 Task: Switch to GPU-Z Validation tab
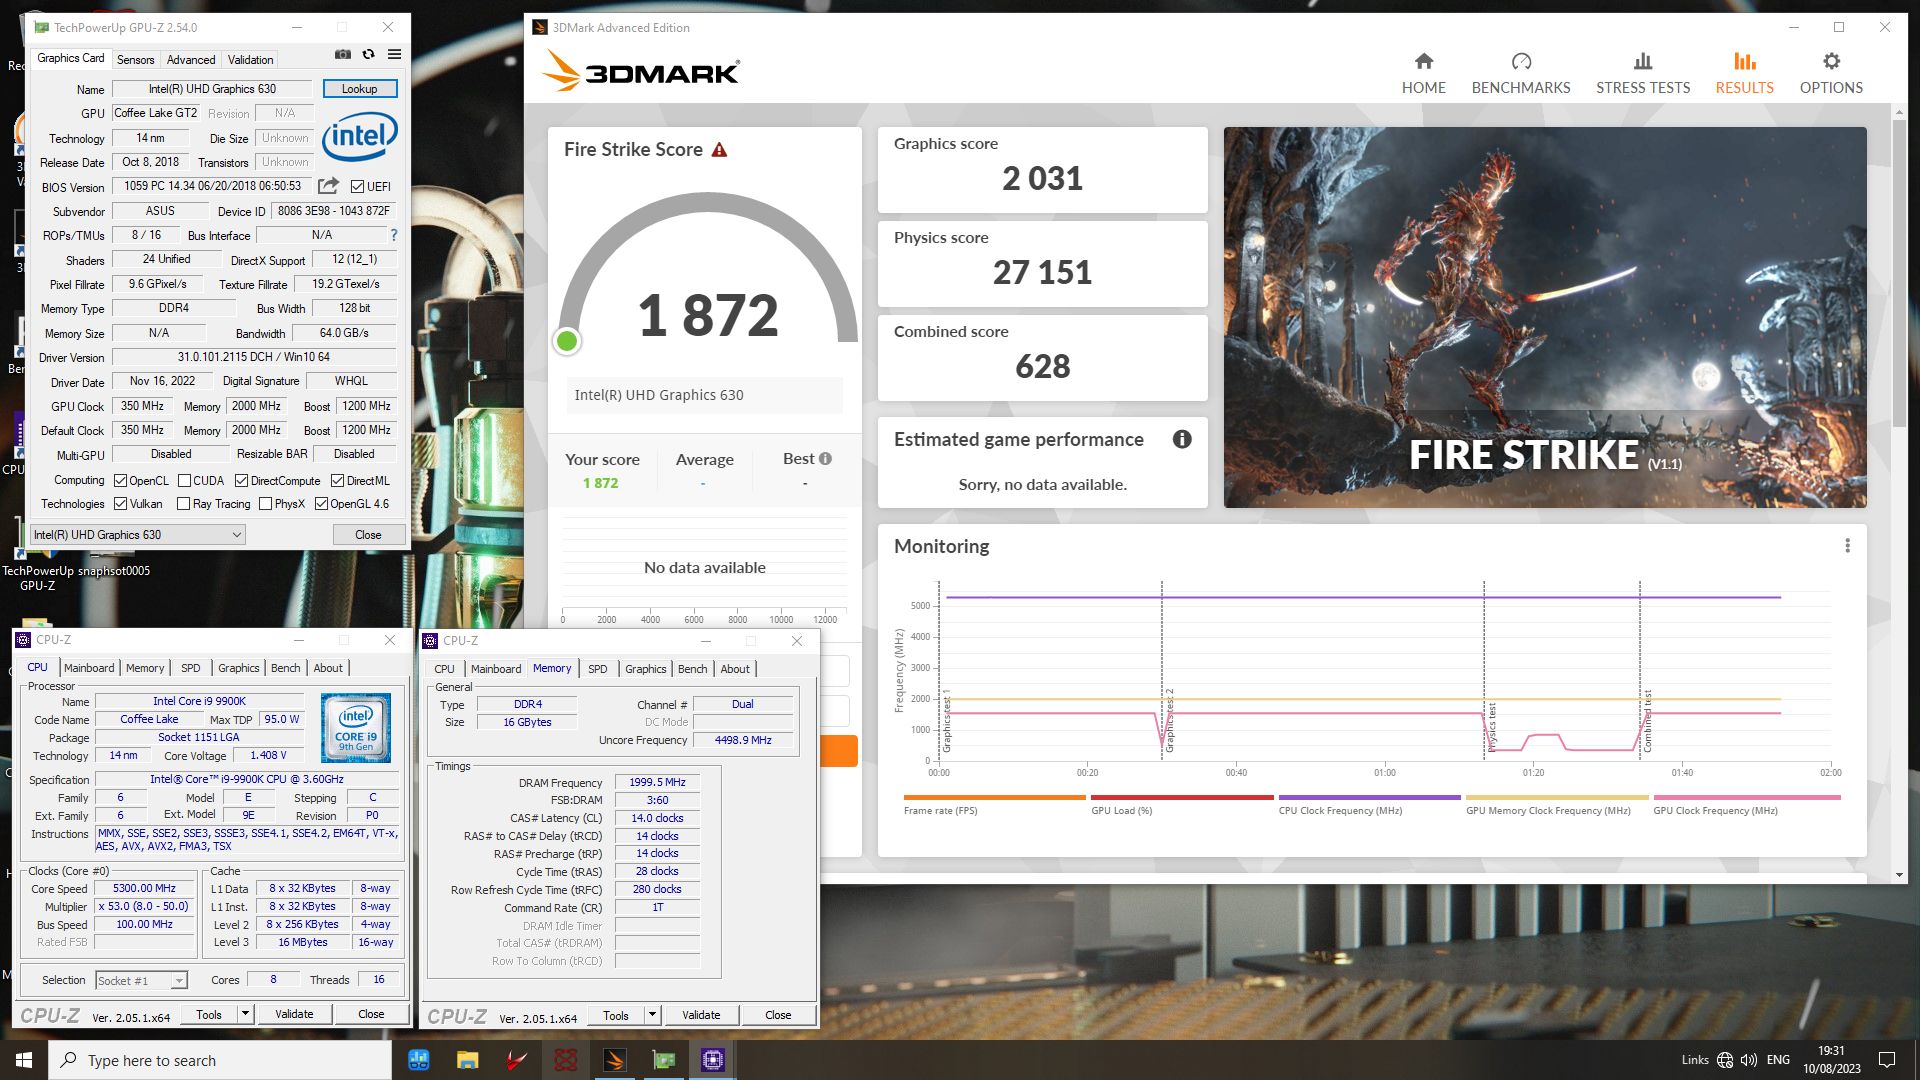[x=250, y=60]
